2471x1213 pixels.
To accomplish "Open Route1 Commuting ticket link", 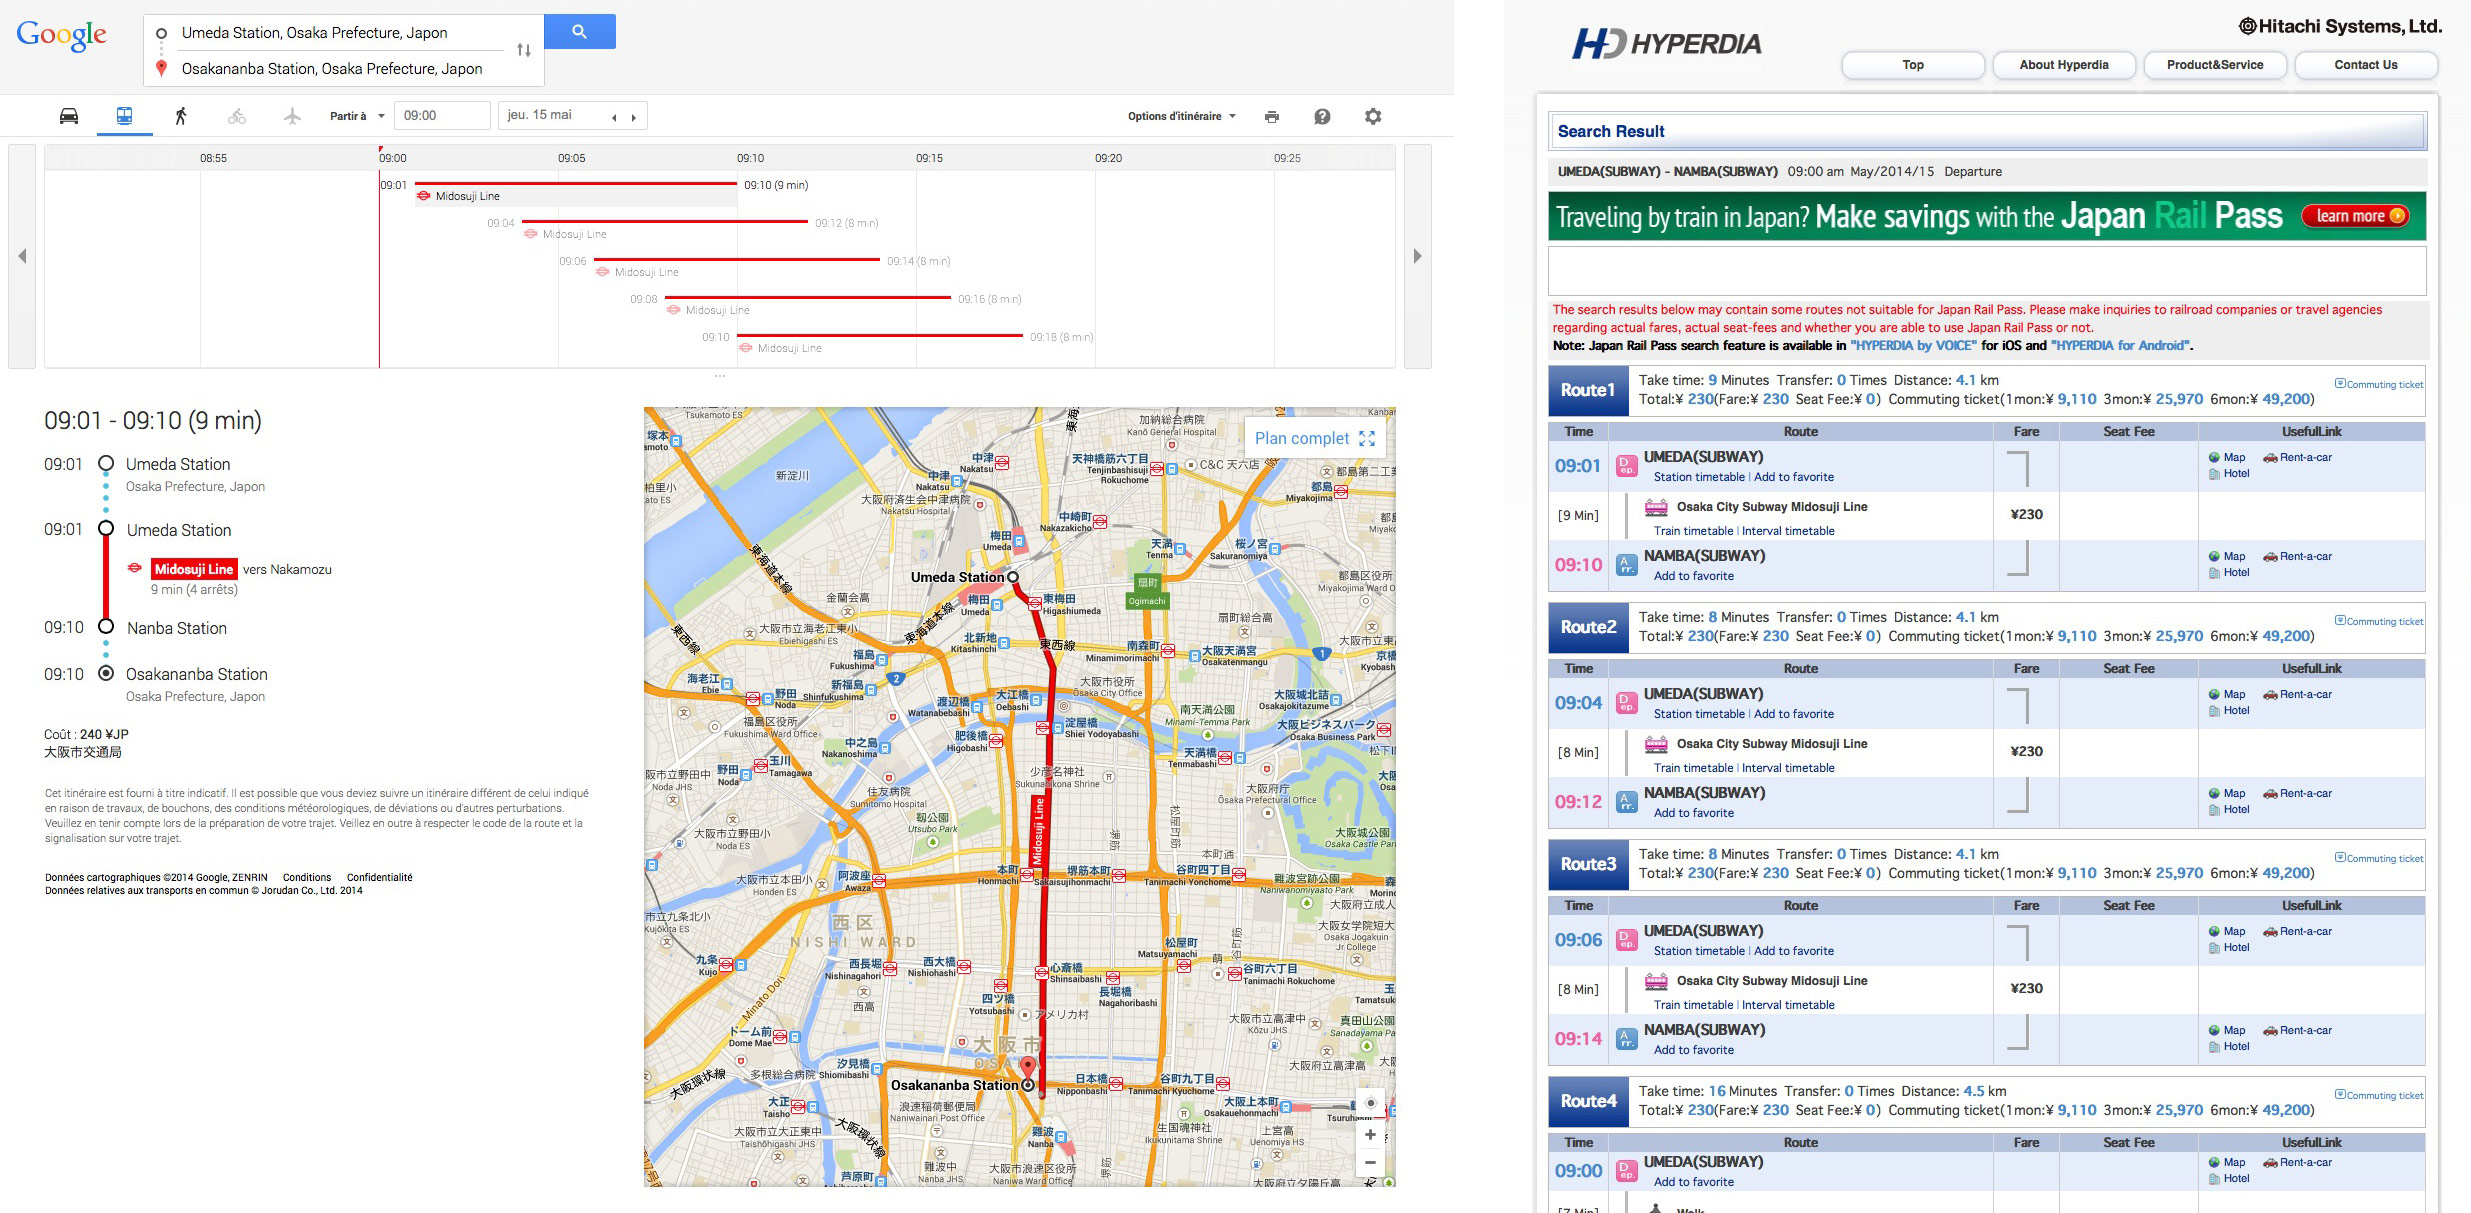I will tap(2379, 384).
